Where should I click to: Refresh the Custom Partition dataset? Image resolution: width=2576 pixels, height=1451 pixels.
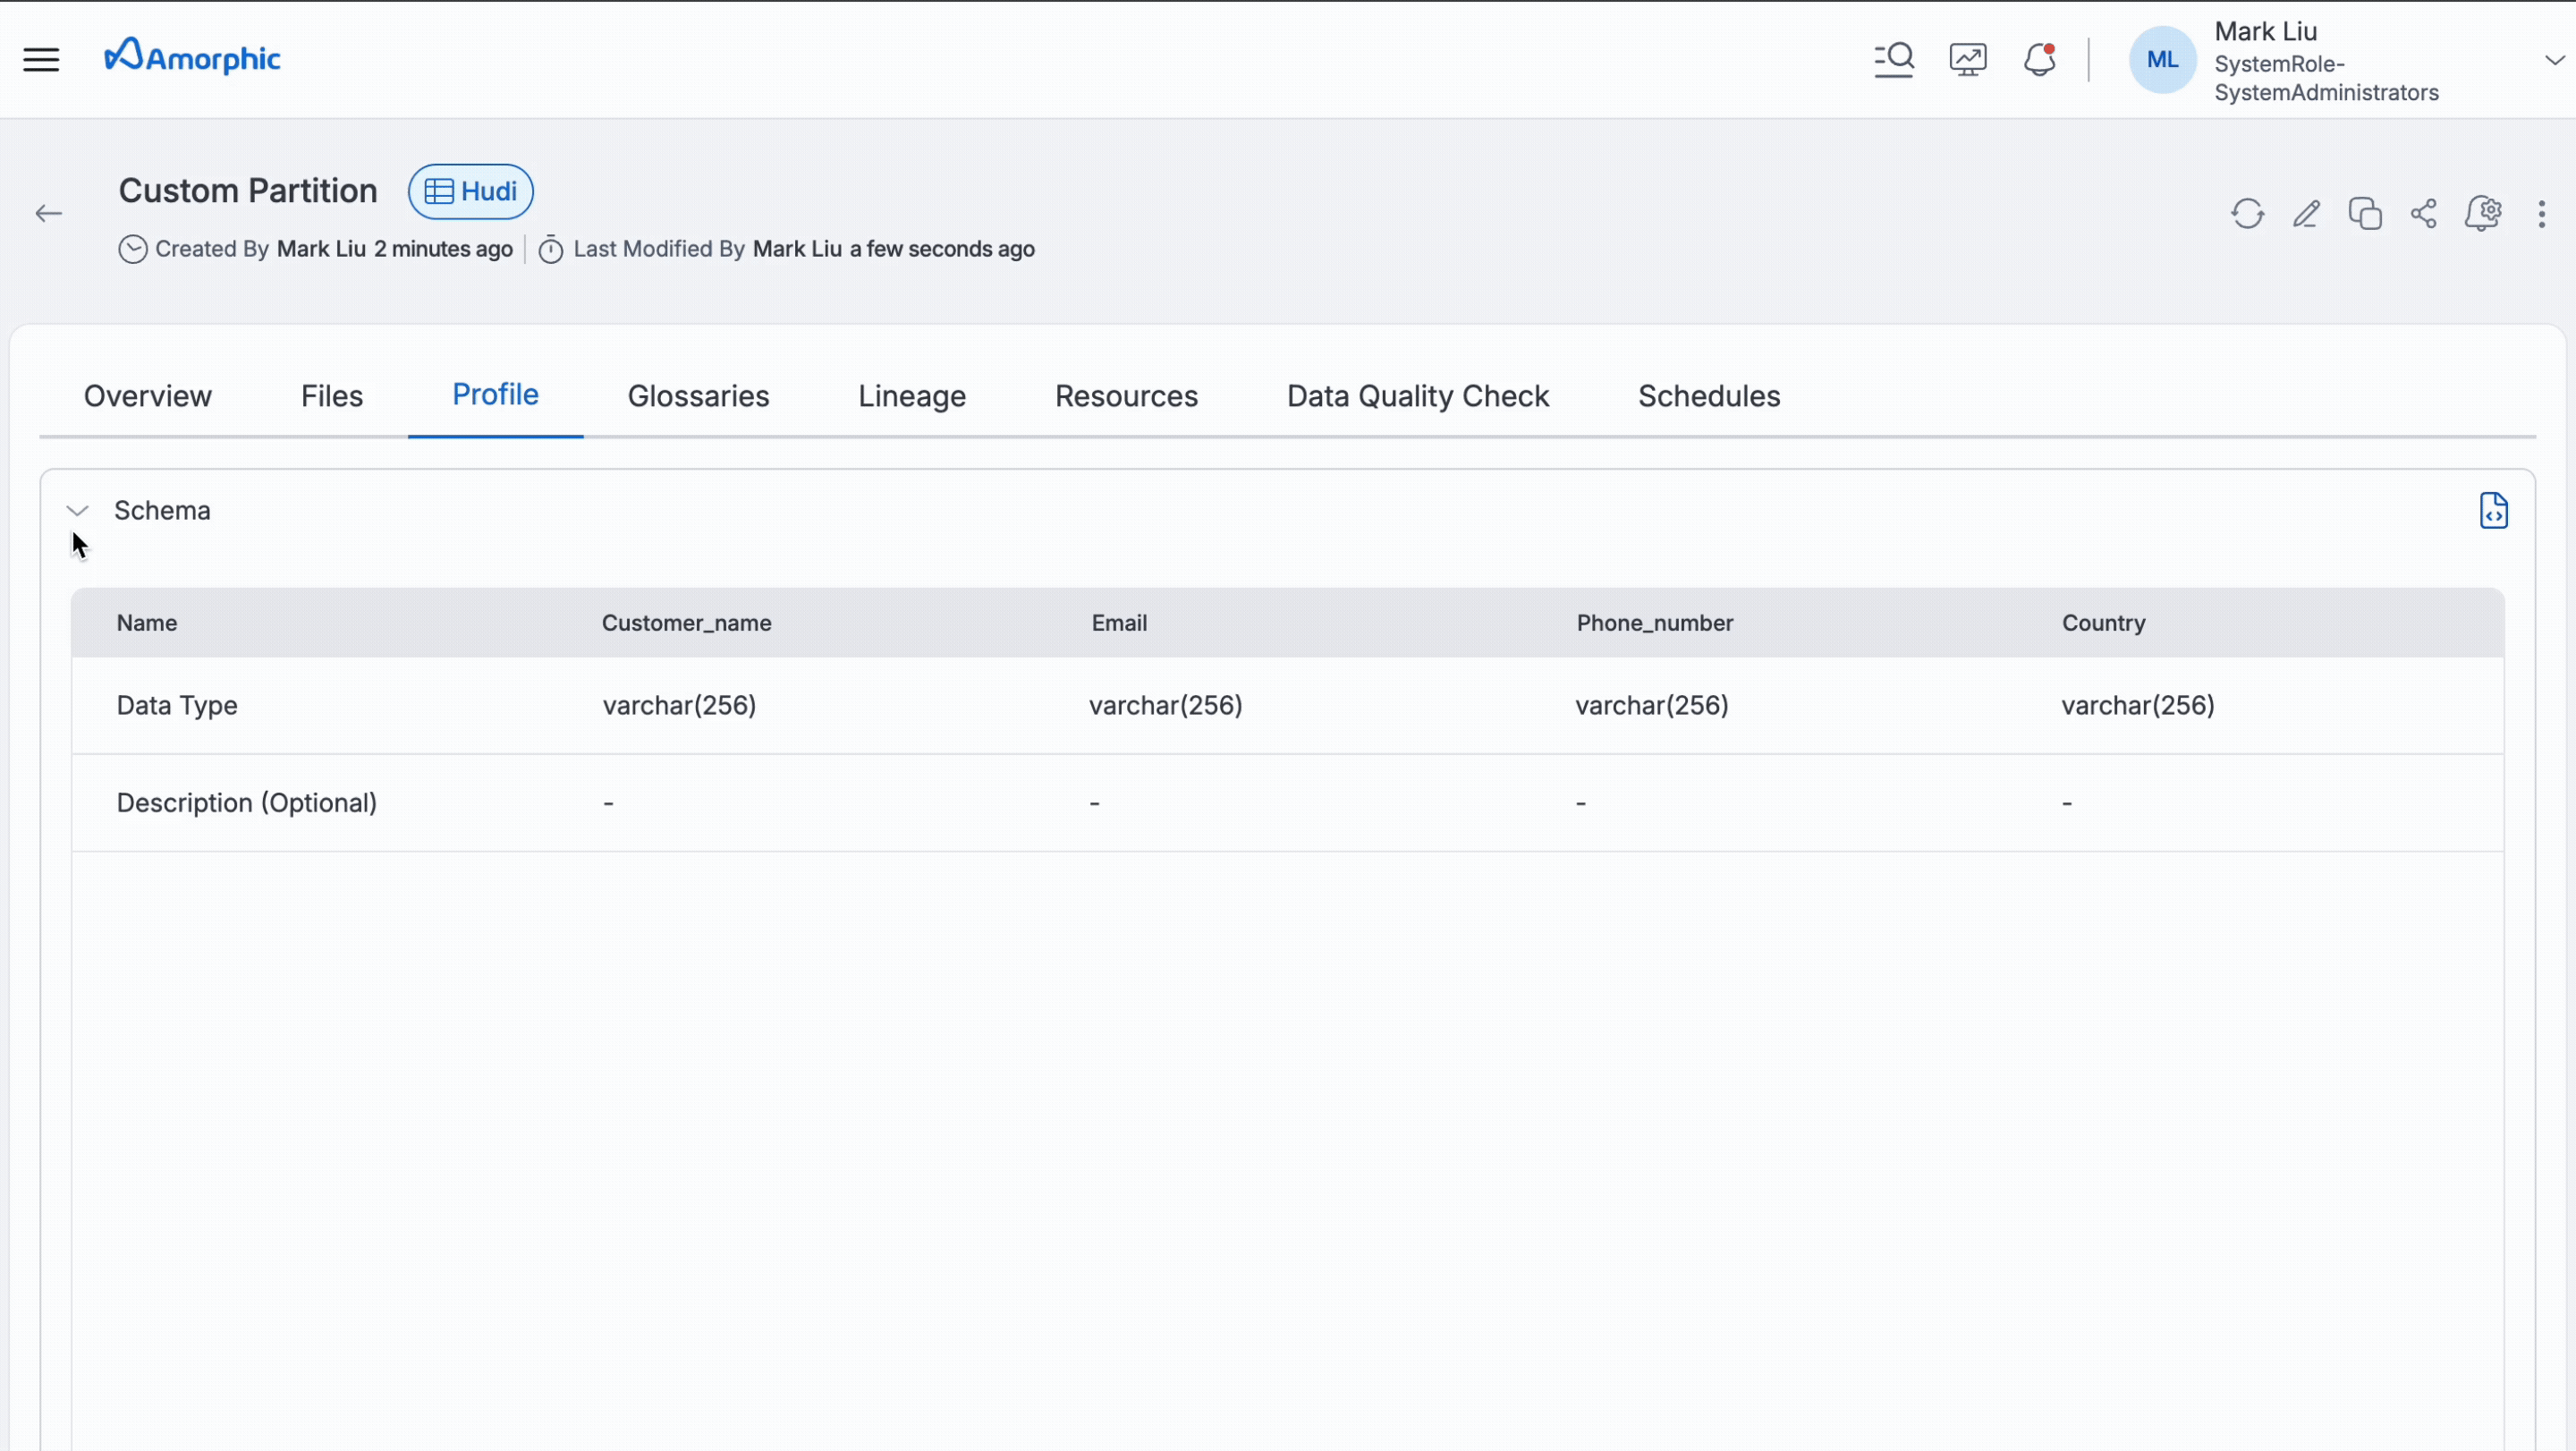pos(2247,213)
